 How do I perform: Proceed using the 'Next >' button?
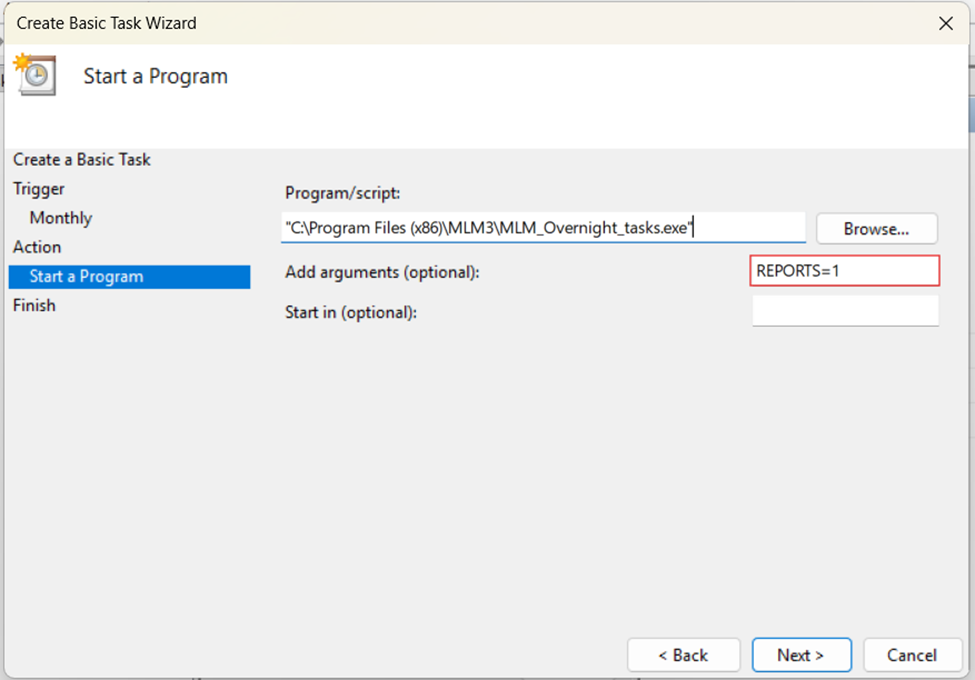[x=801, y=655]
